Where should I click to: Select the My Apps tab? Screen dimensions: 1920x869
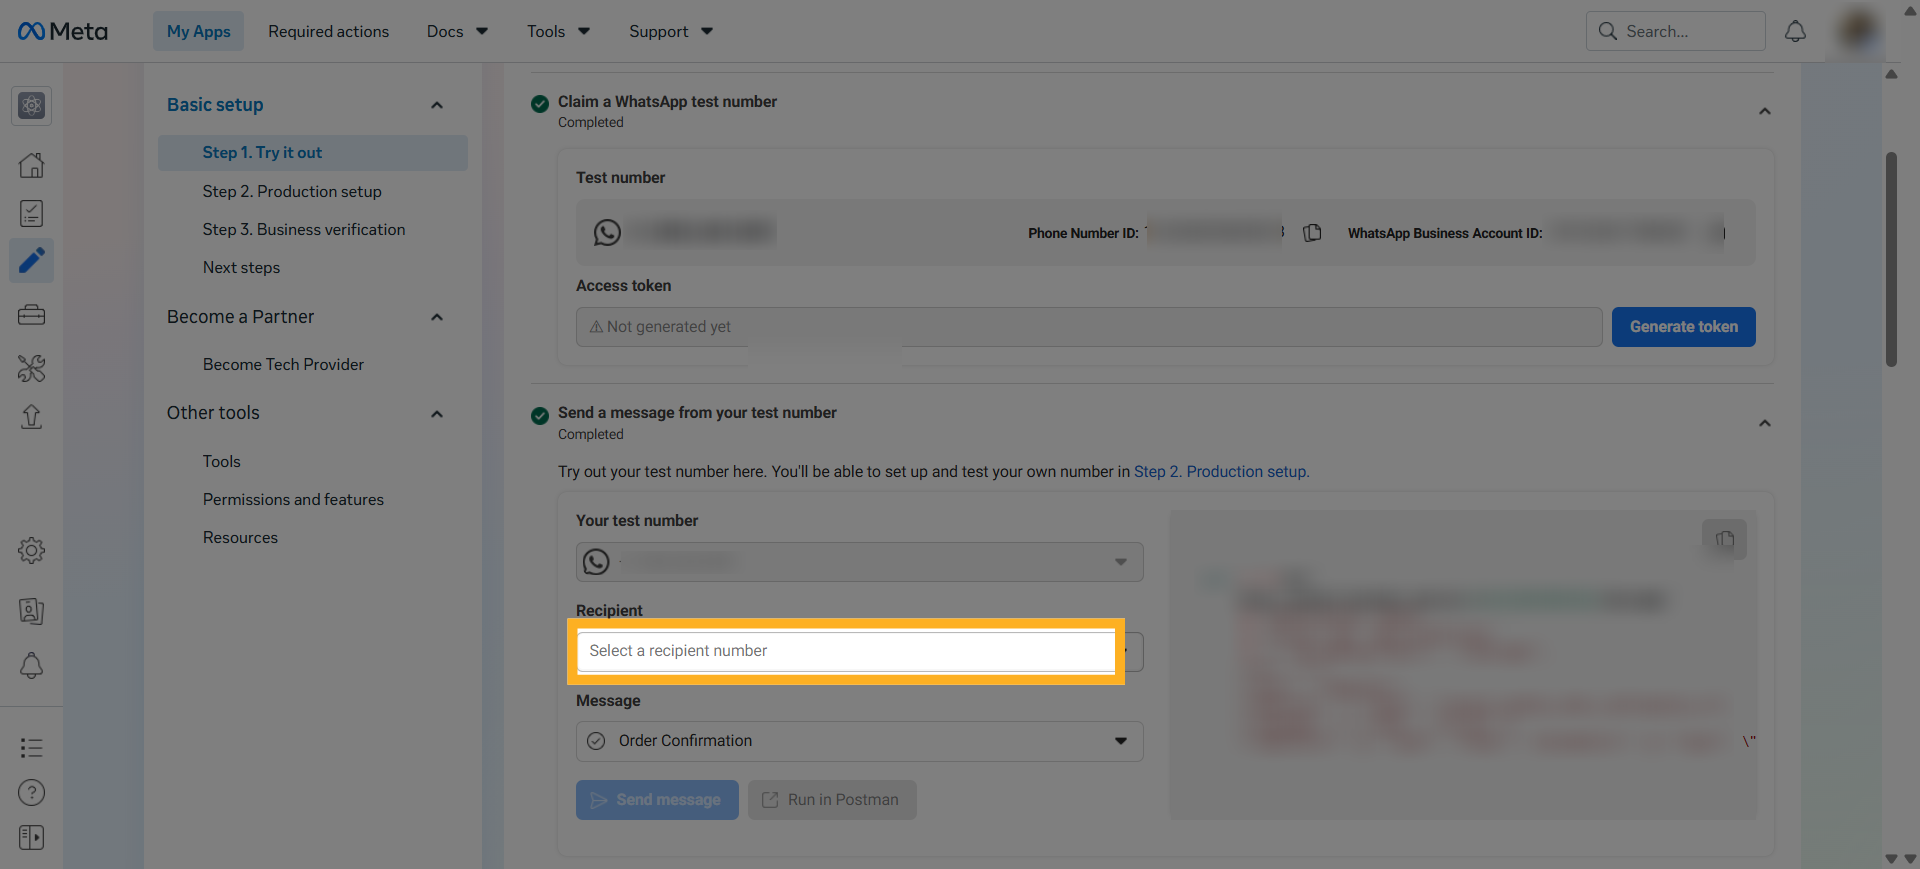point(198,31)
